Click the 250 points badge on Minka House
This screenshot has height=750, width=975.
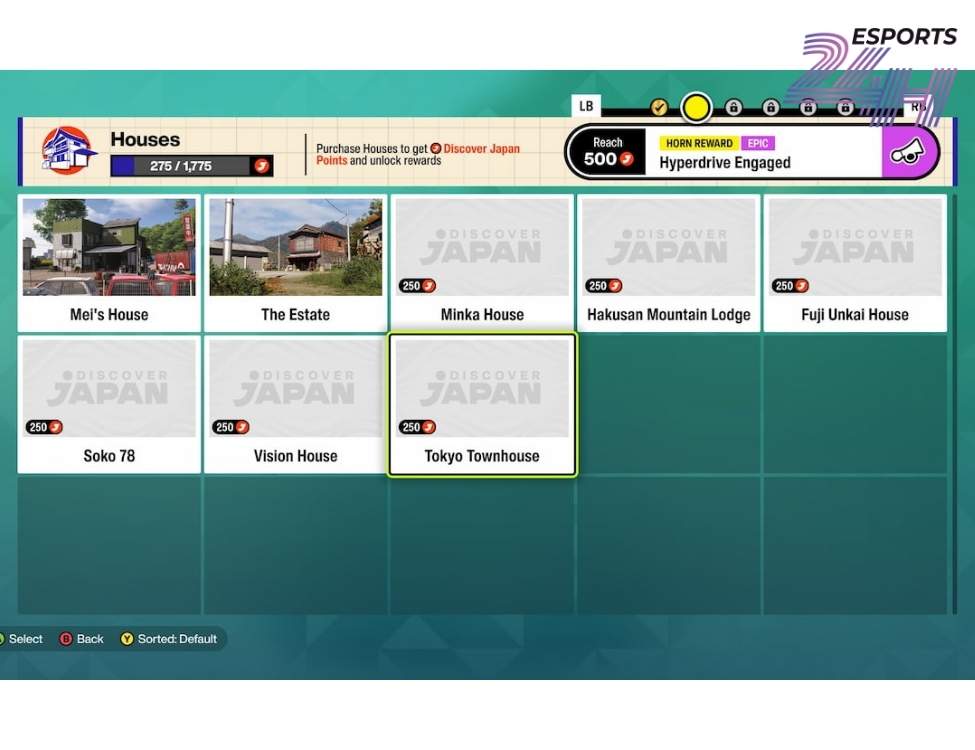coord(417,285)
